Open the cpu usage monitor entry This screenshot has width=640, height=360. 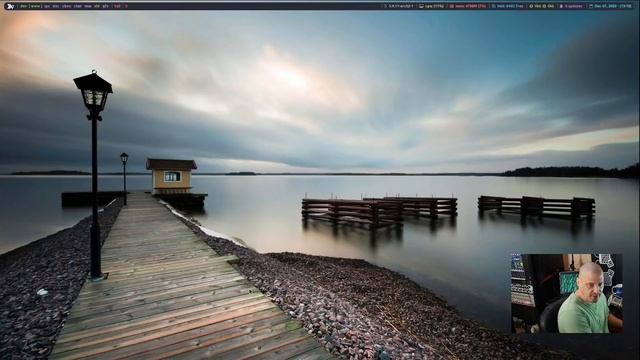click(x=432, y=6)
